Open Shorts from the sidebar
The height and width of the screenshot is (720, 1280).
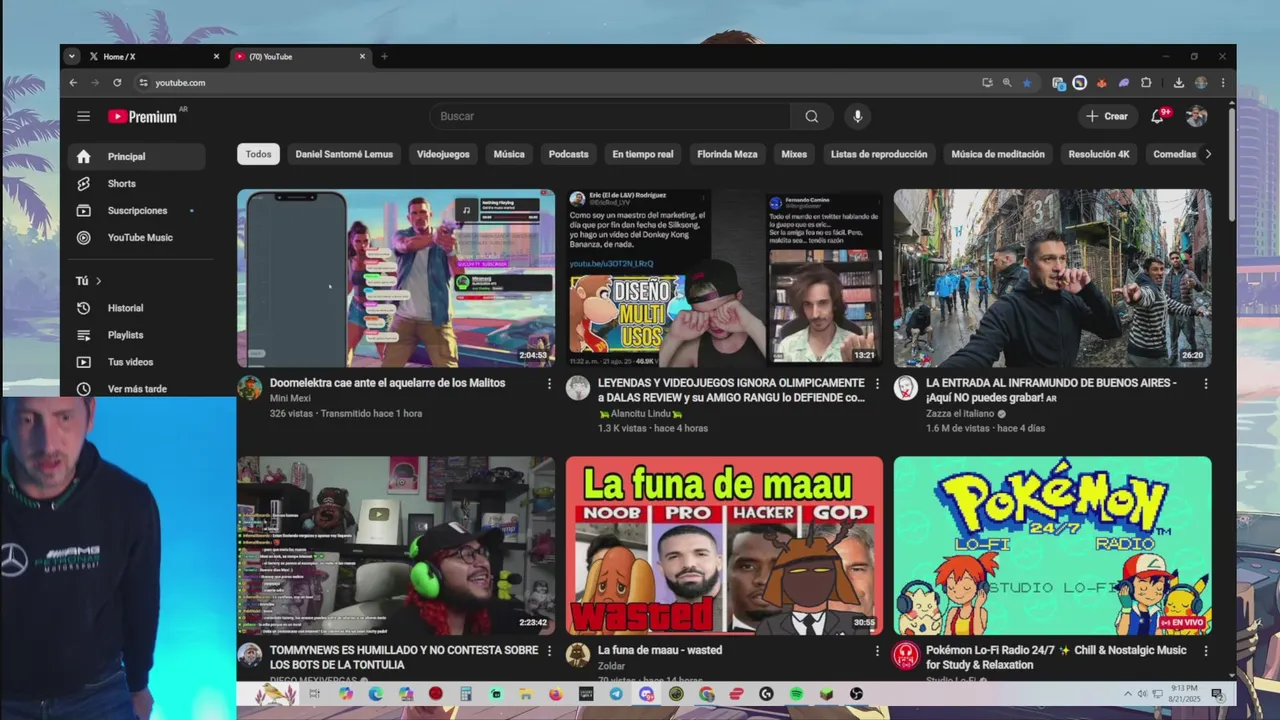pyautogui.click(x=137, y=183)
